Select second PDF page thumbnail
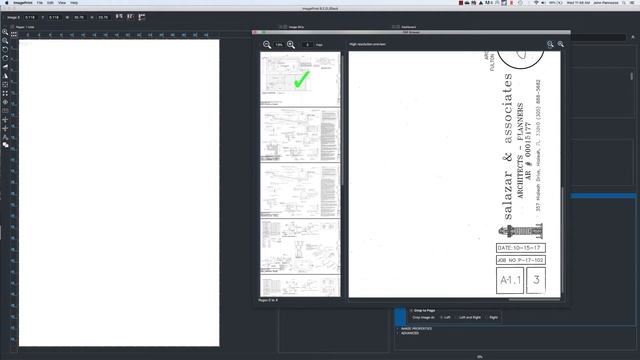 pos(300,135)
